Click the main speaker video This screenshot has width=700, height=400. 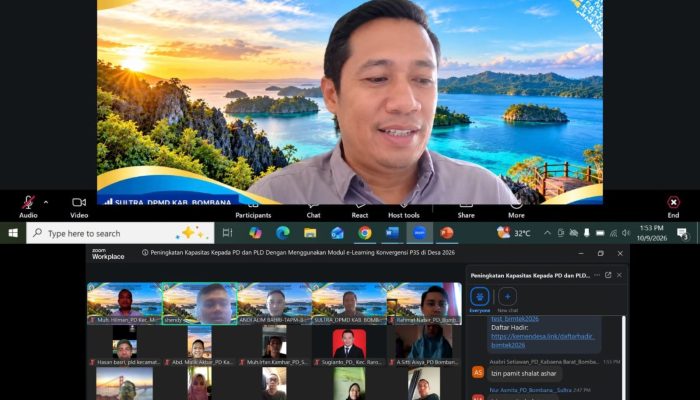point(350,102)
